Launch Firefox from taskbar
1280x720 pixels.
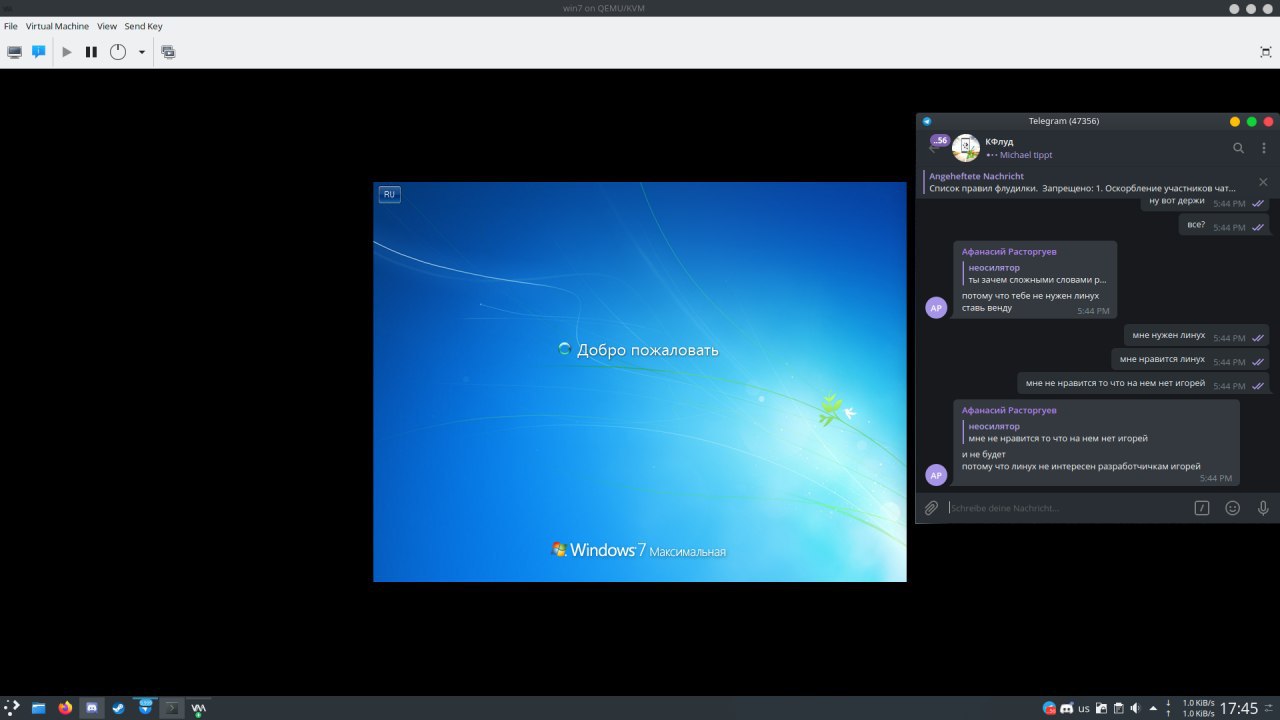[65, 708]
